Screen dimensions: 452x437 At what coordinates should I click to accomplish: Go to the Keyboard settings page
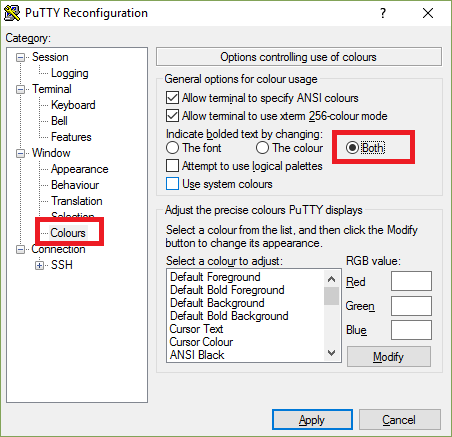(x=73, y=105)
